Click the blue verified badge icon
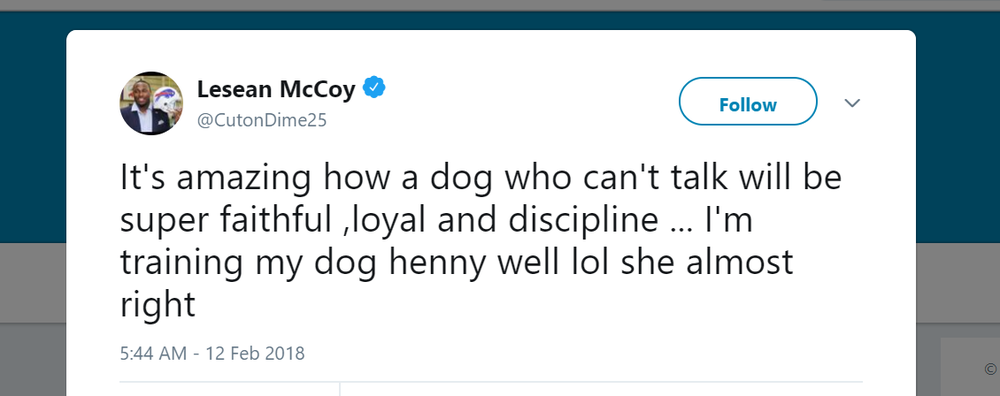This screenshot has width=1000, height=396. (x=374, y=87)
